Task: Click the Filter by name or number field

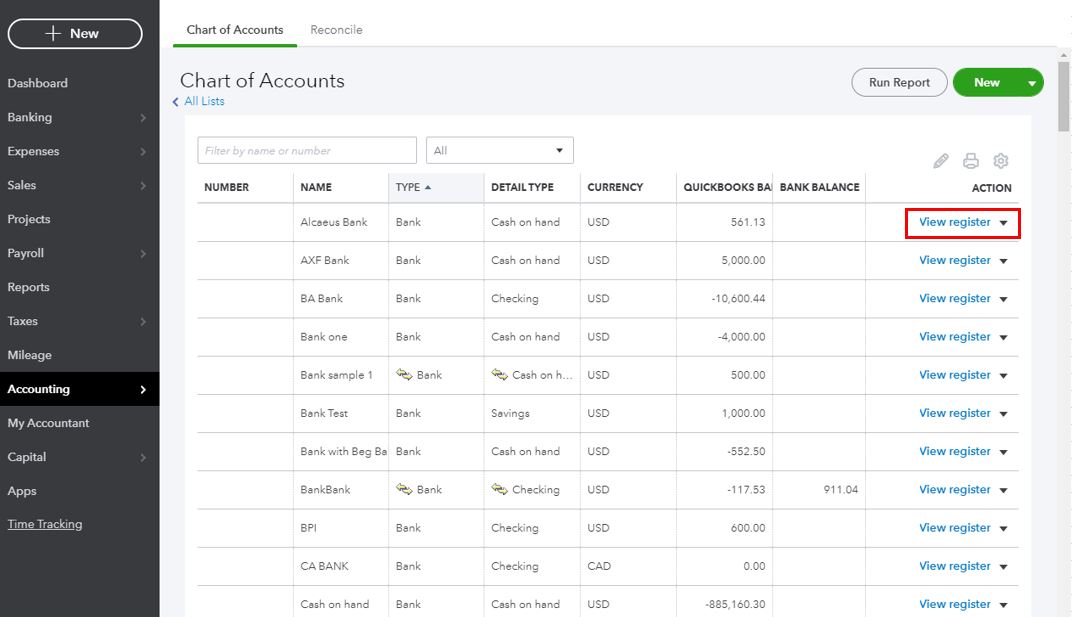Action: point(306,151)
